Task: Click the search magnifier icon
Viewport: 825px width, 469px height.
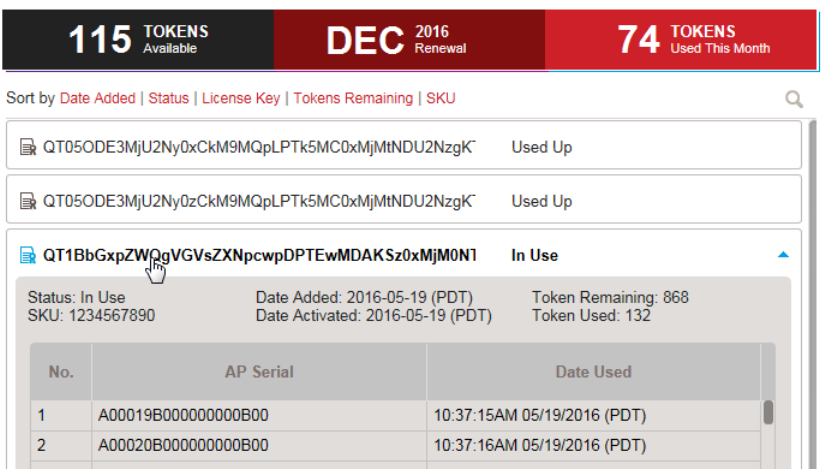Action: pyautogui.click(x=794, y=99)
